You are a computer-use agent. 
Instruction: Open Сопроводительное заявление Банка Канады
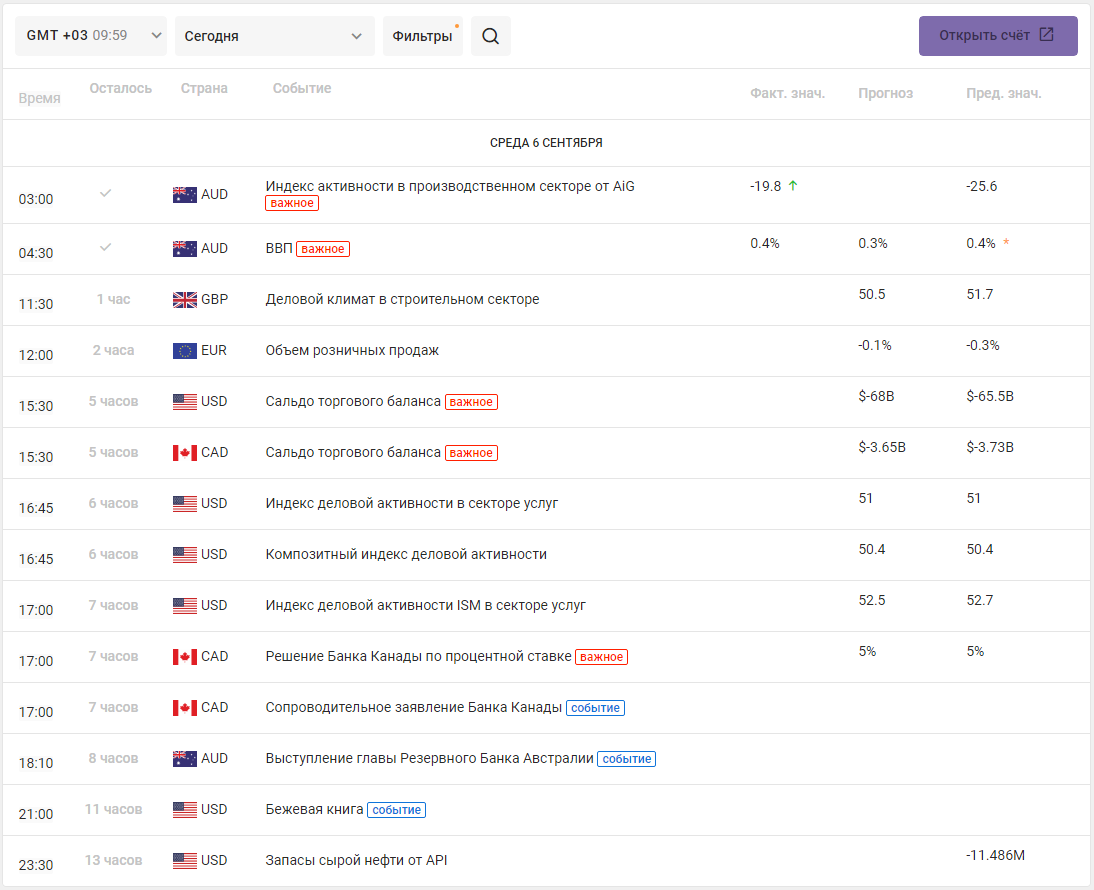414,707
